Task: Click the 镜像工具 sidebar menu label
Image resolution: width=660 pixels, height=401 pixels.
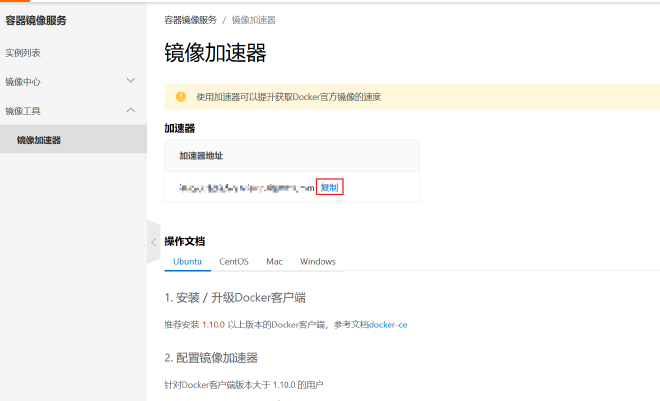Action: click(x=23, y=111)
